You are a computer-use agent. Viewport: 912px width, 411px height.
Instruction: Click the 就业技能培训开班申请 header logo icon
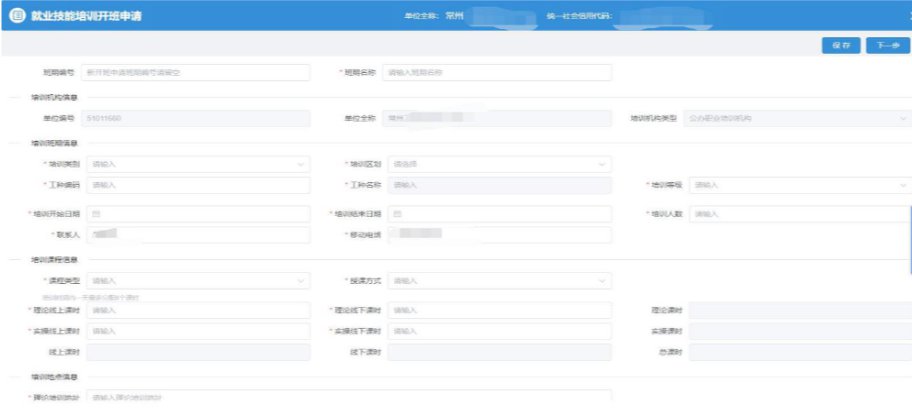(x=16, y=16)
